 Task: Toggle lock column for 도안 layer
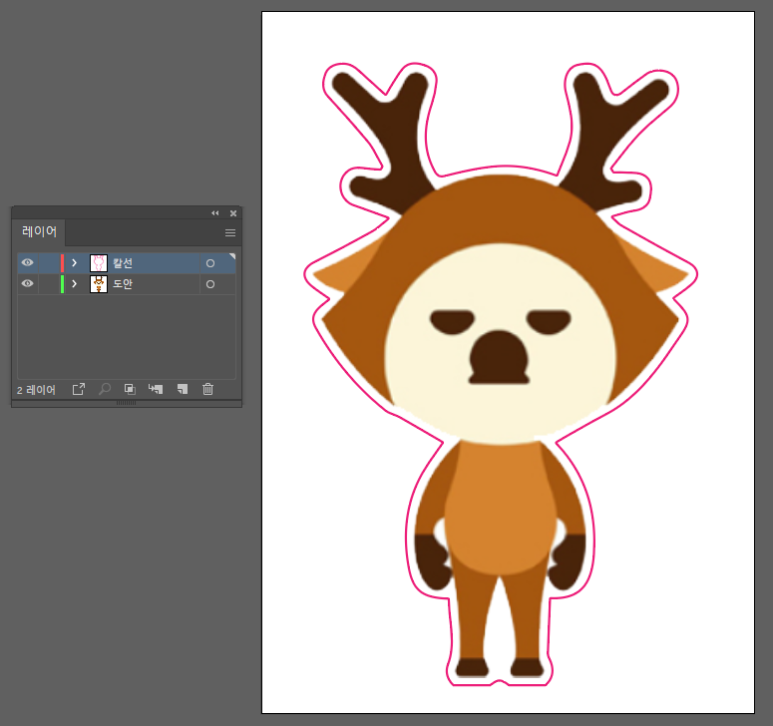[48, 284]
